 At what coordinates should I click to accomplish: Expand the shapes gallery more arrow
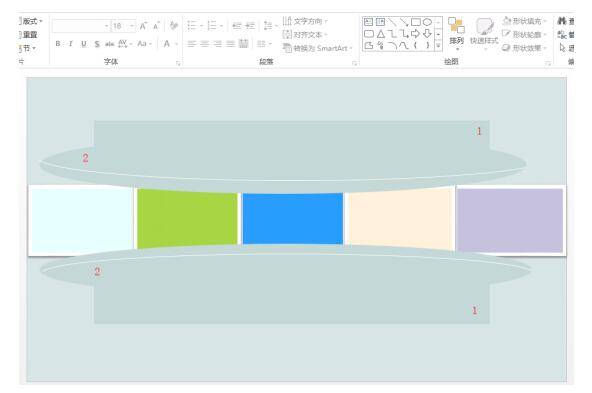point(438,46)
